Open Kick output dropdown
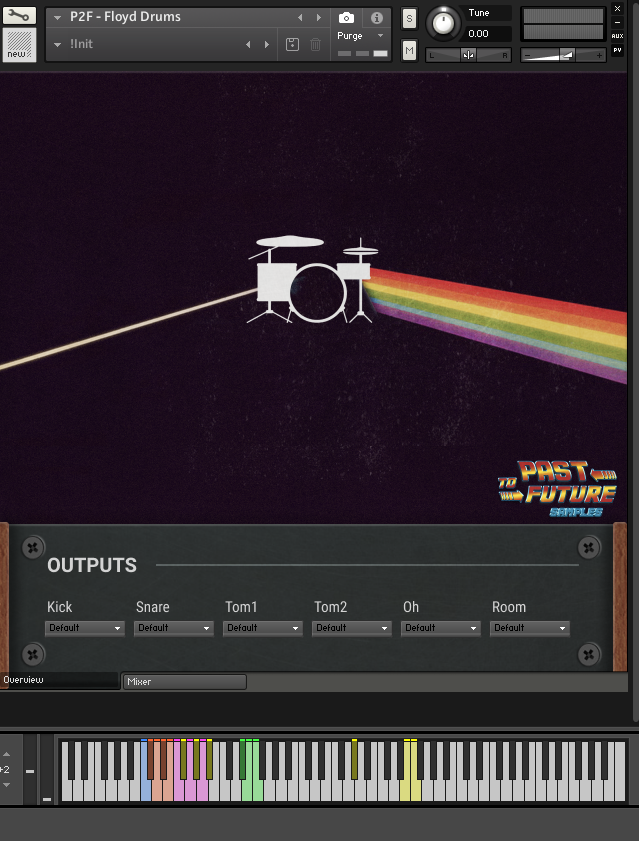 (x=85, y=628)
